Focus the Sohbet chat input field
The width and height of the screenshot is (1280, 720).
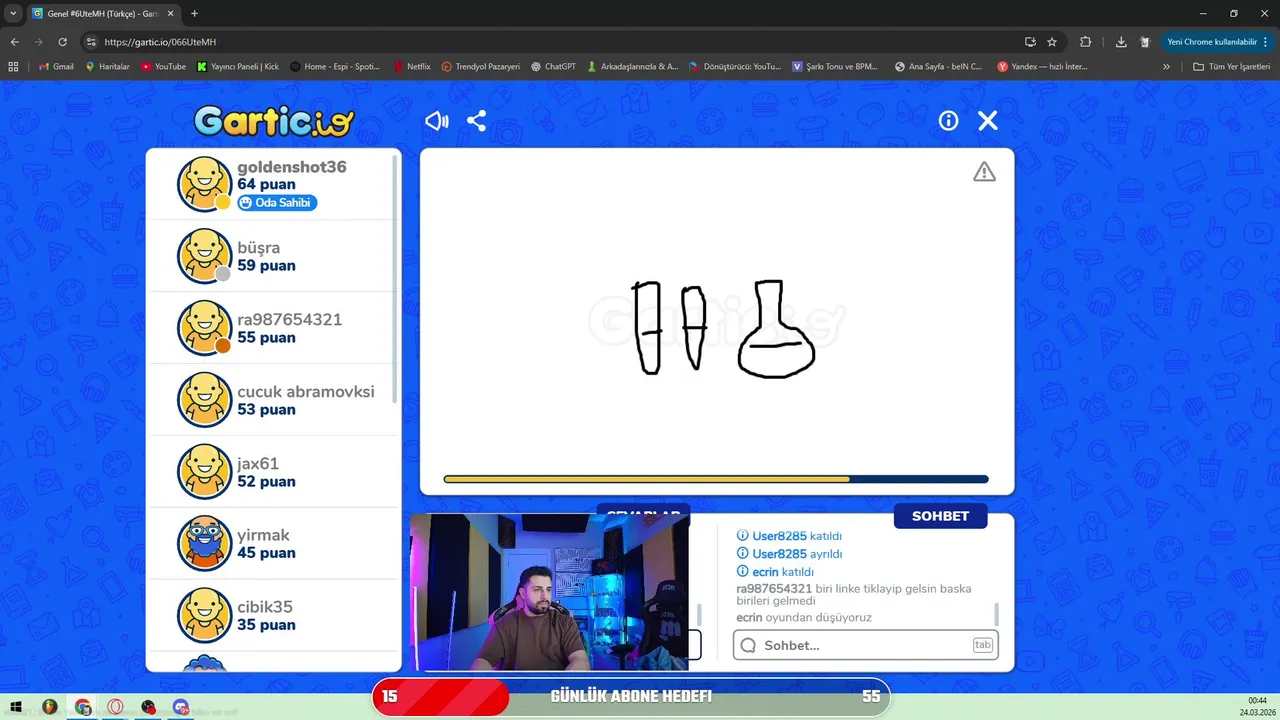tap(866, 645)
